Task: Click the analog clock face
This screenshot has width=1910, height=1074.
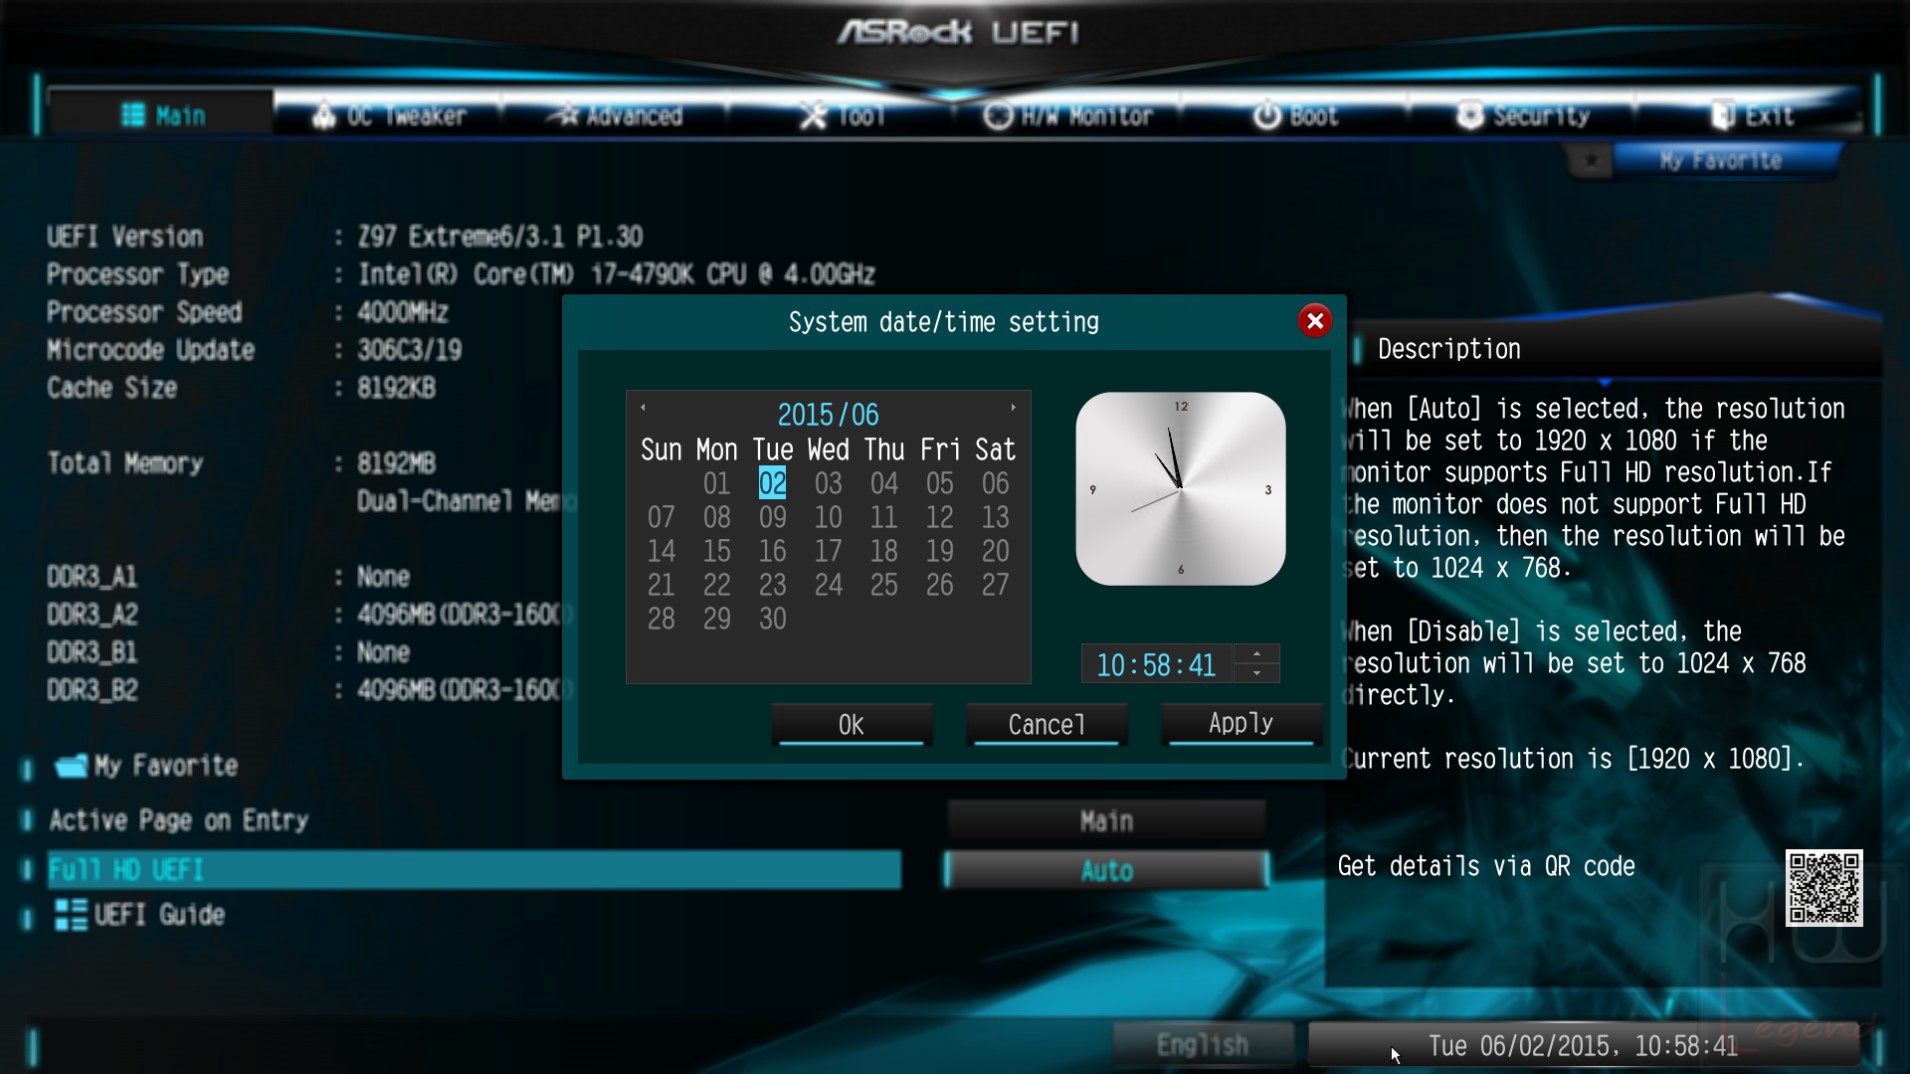Action: 1180,488
